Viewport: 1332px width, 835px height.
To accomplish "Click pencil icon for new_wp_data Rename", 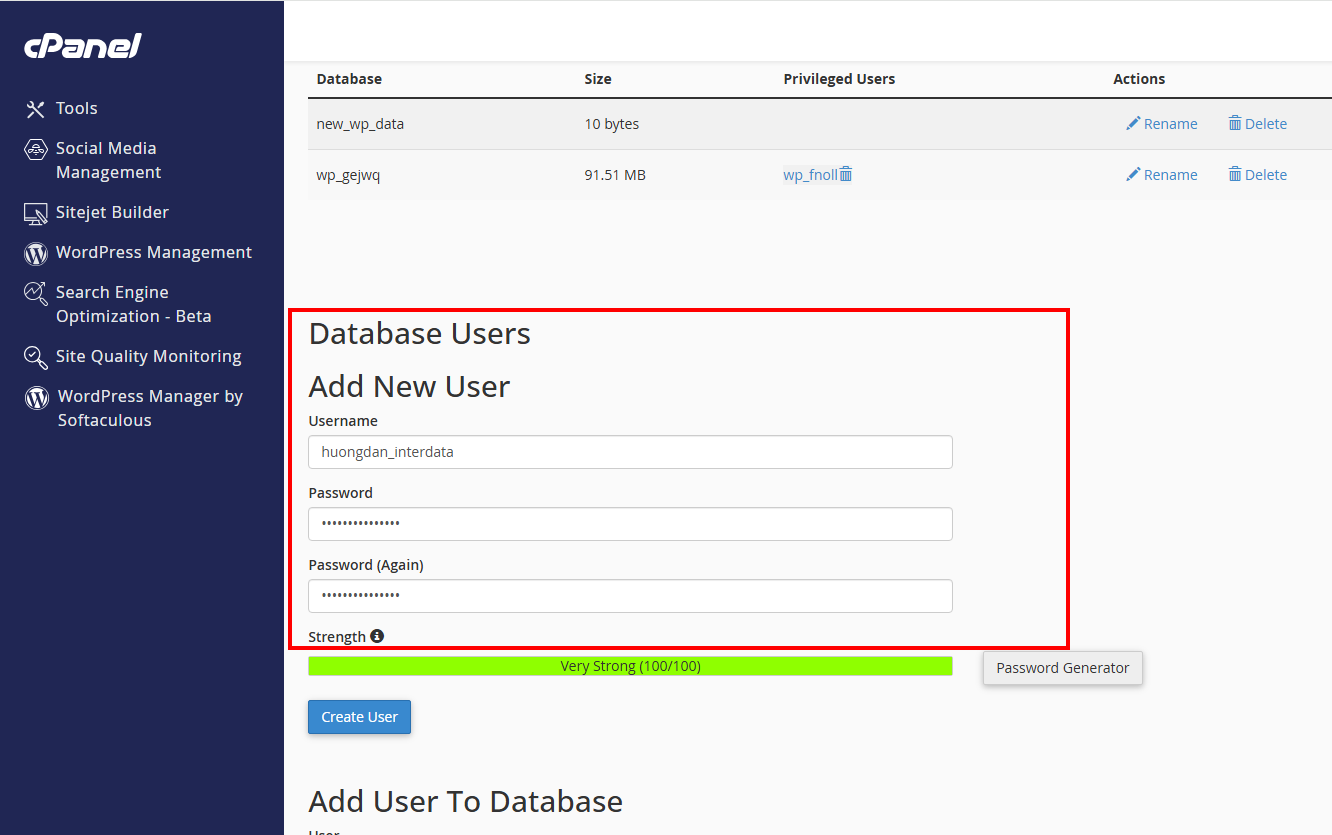I will click(1133, 123).
